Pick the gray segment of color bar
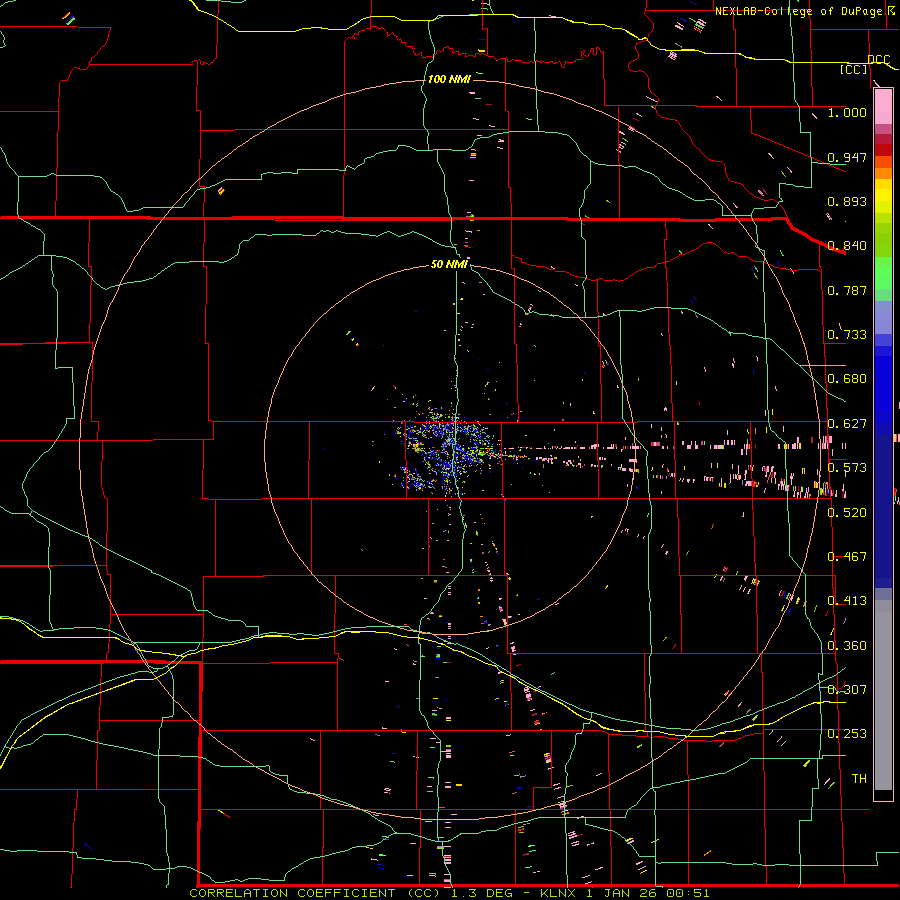900x900 pixels. coord(883,695)
